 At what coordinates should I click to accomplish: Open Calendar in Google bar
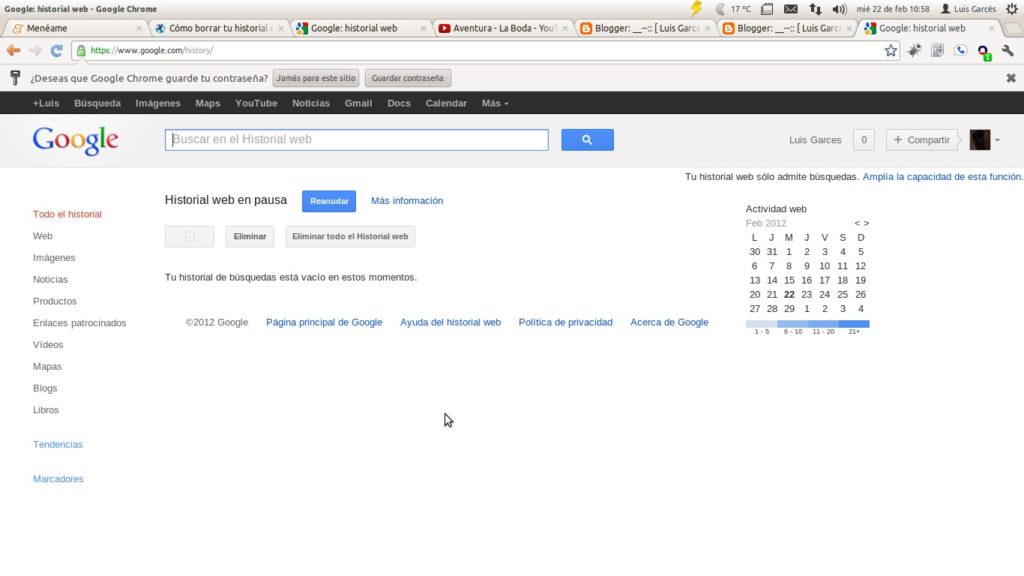point(446,103)
